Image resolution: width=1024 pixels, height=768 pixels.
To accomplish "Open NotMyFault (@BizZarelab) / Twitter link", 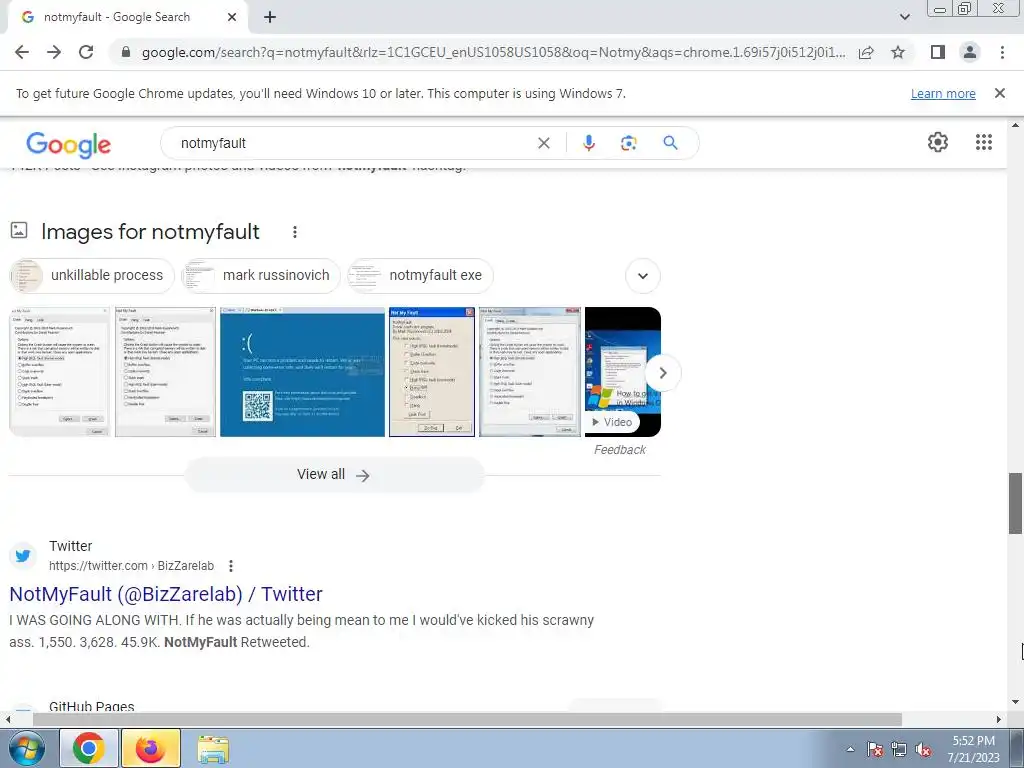I will pos(166,594).
